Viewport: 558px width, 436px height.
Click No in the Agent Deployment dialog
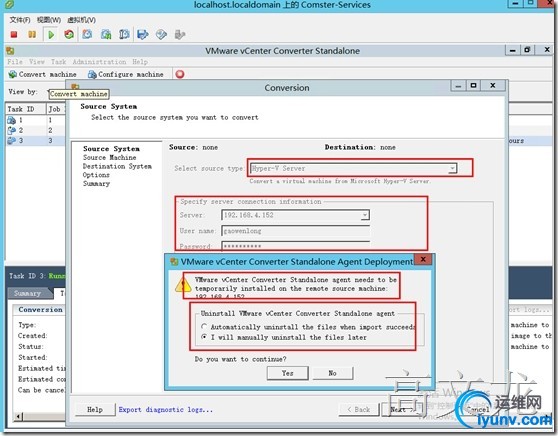[x=332, y=373]
